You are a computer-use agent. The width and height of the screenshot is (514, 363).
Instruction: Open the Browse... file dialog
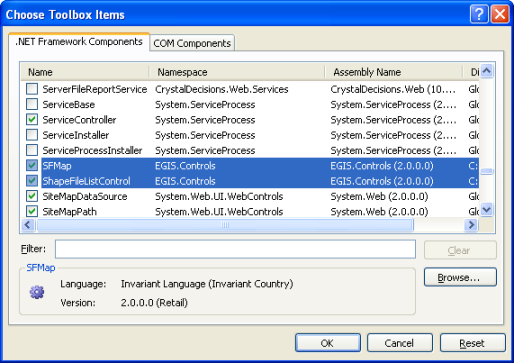click(x=460, y=277)
